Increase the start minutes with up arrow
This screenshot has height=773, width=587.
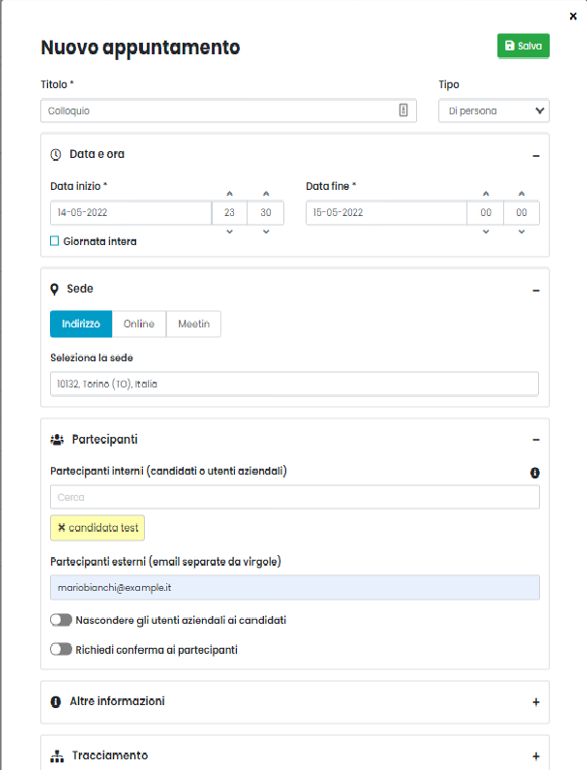pyautogui.click(x=266, y=194)
